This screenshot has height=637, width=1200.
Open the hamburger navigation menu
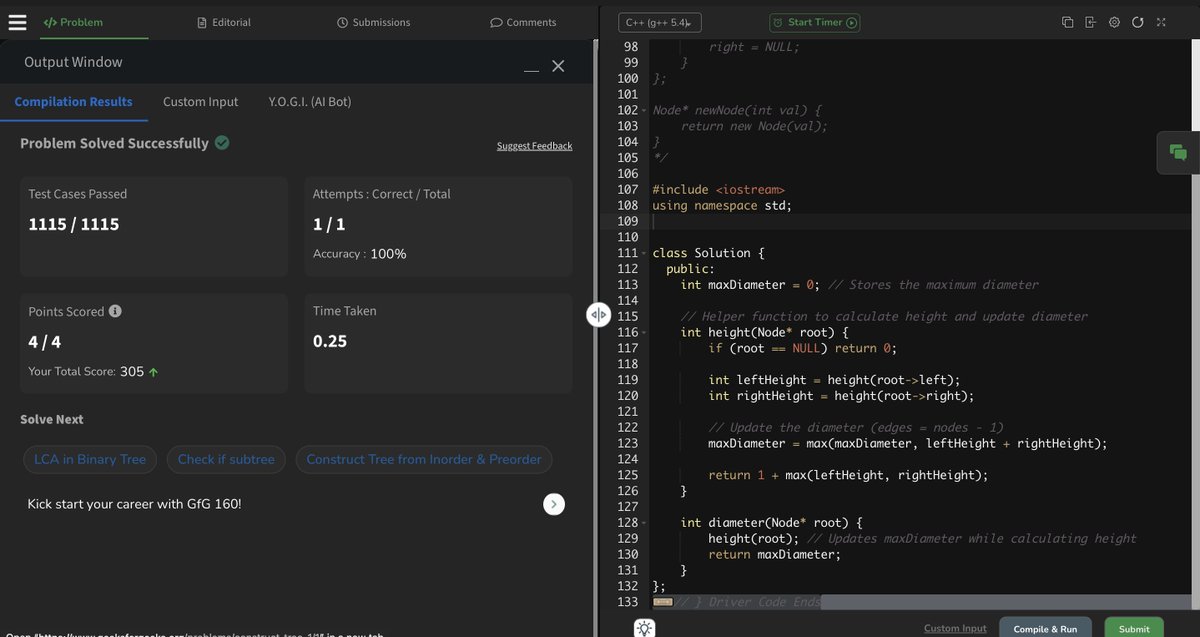(17, 21)
